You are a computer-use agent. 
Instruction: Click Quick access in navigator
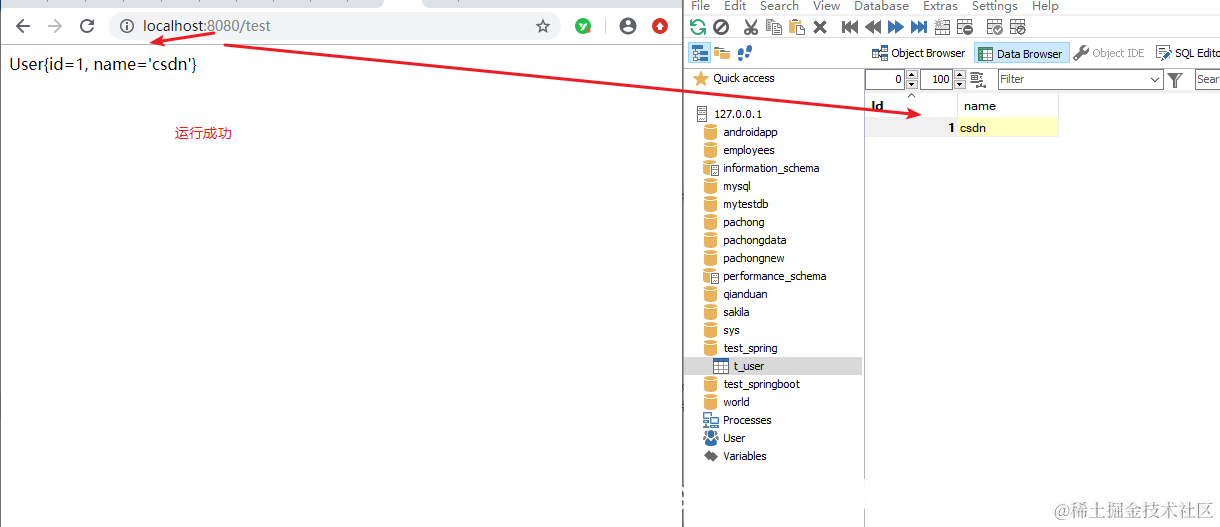[x=743, y=78]
